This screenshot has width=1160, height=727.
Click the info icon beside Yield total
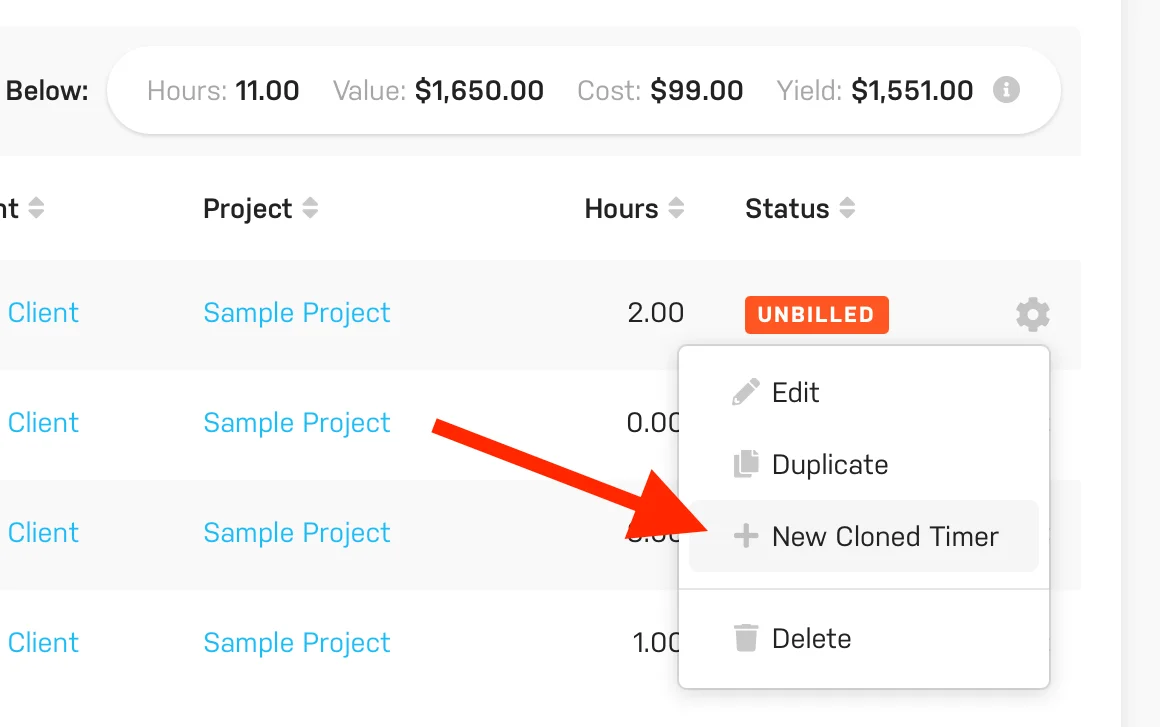1006,91
